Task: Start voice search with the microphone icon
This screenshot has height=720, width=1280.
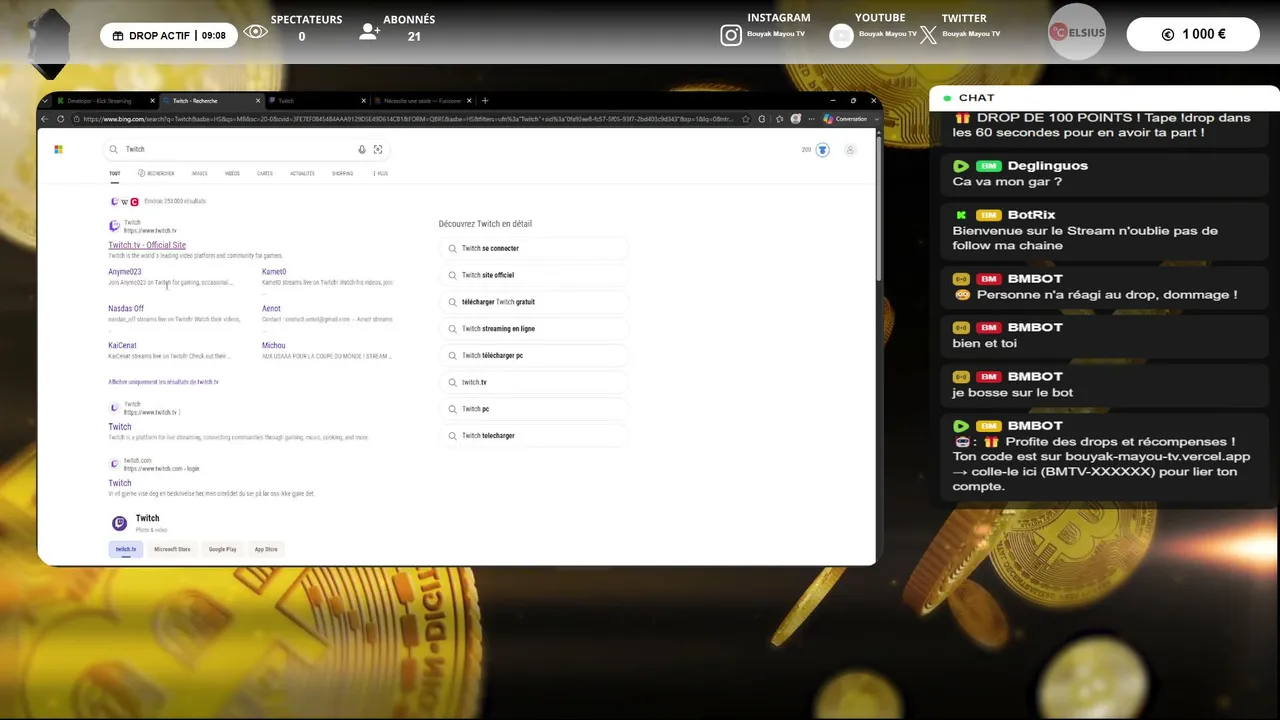Action: pyautogui.click(x=362, y=150)
